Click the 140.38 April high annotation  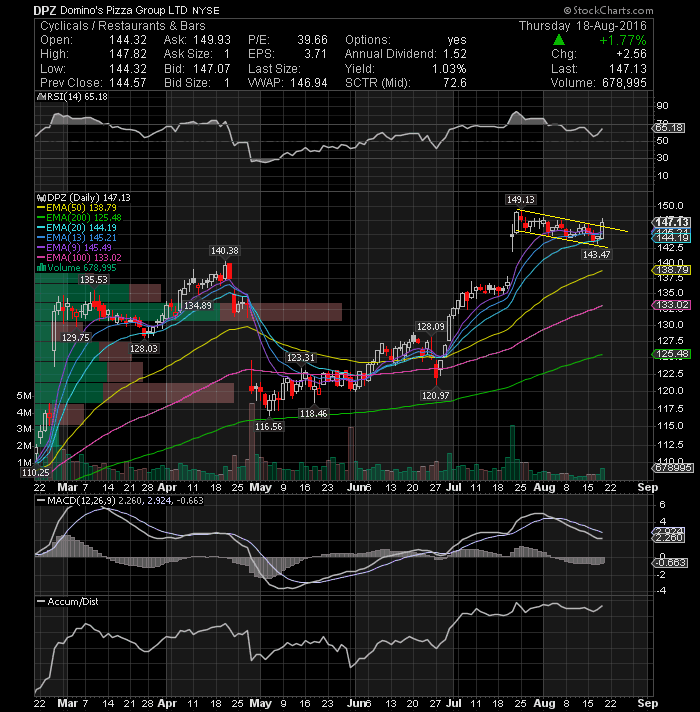[x=225, y=251]
